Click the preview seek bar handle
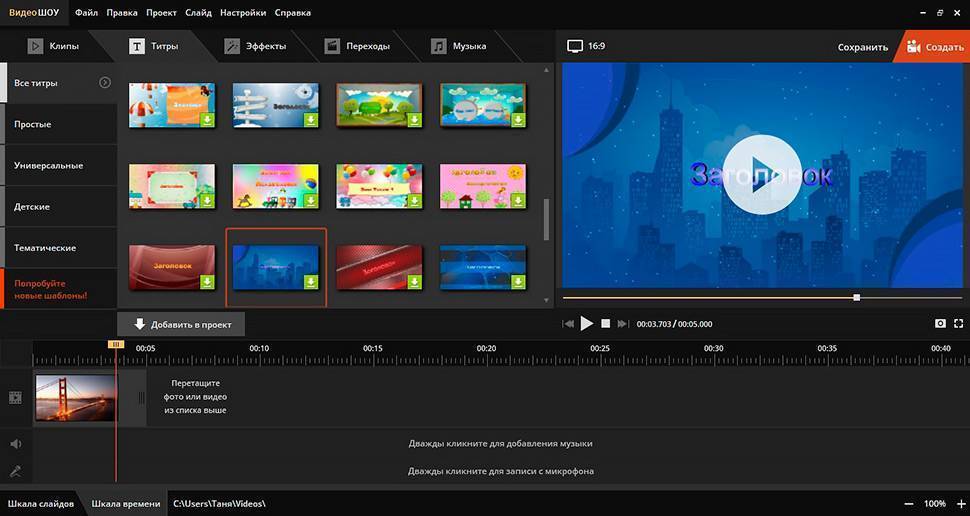This screenshot has width=970, height=516. pos(856,298)
